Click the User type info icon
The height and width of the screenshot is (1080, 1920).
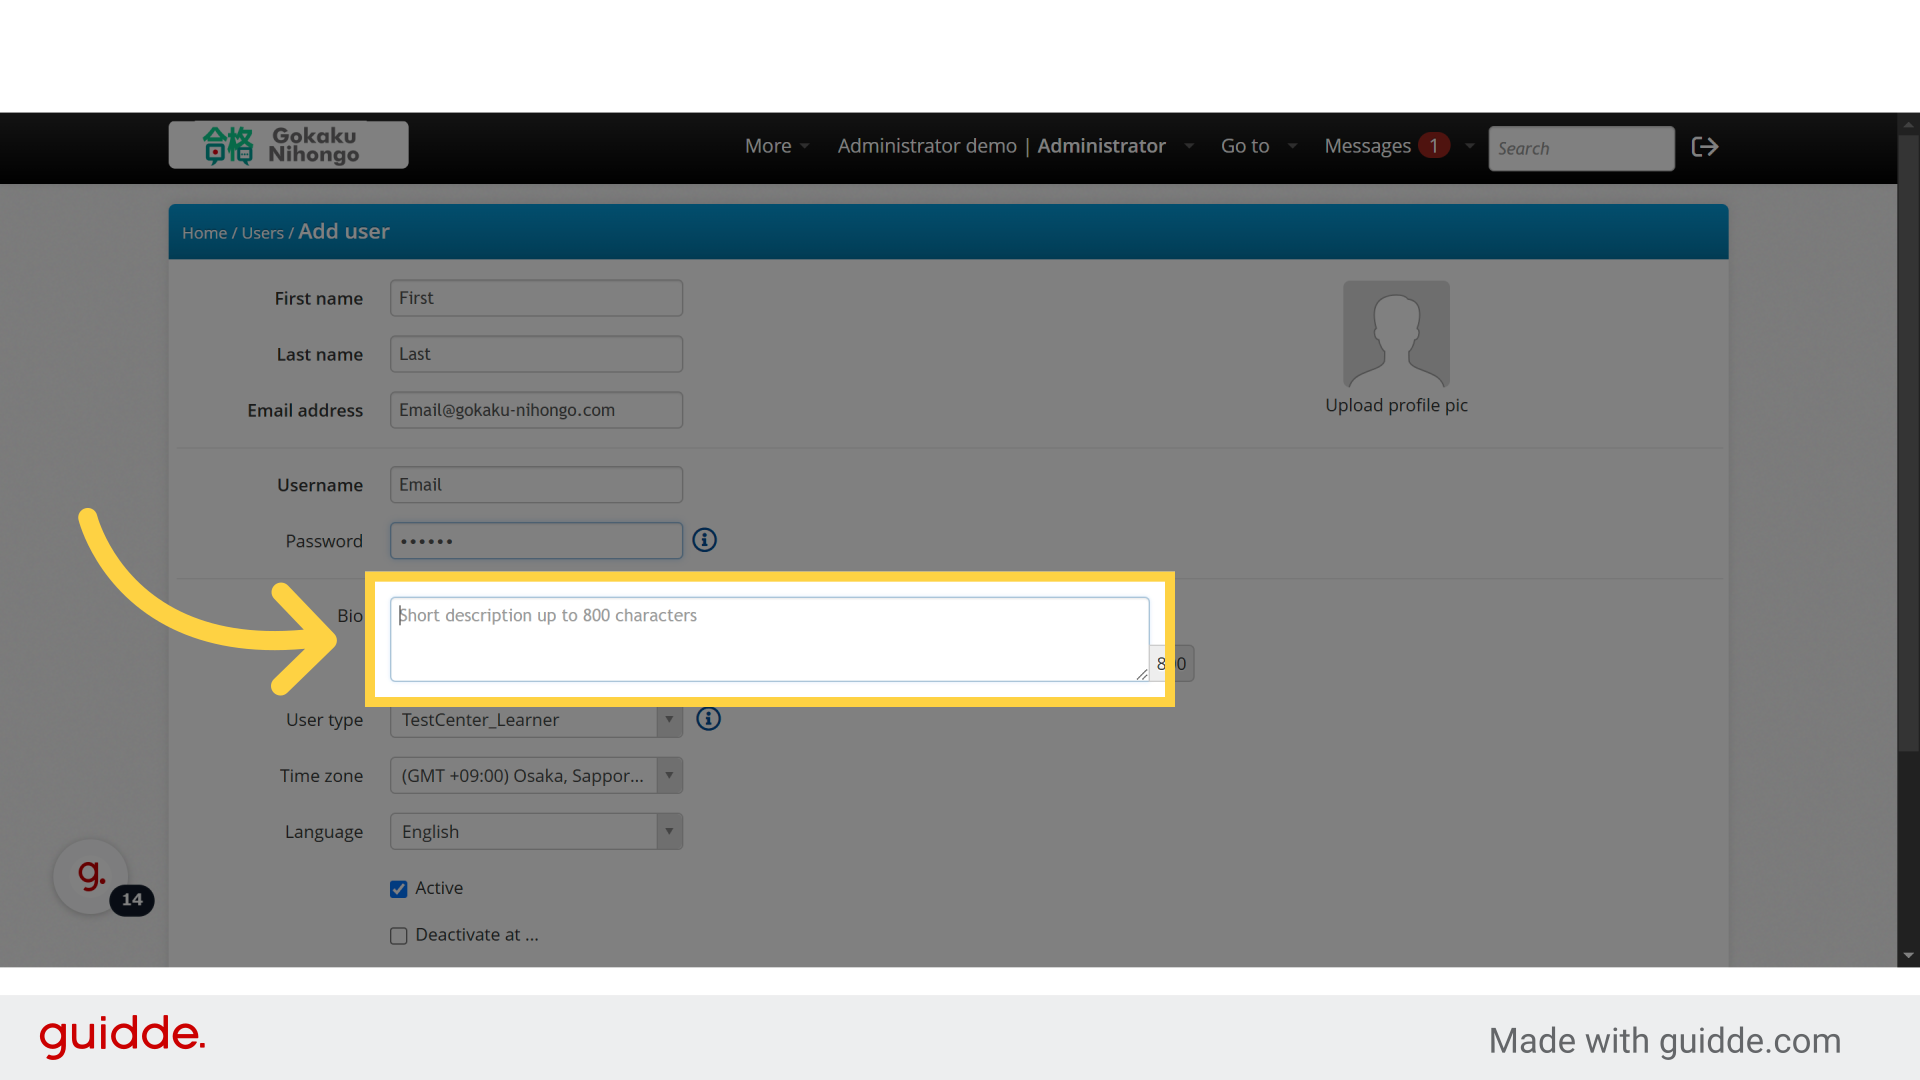click(x=708, y=719)
